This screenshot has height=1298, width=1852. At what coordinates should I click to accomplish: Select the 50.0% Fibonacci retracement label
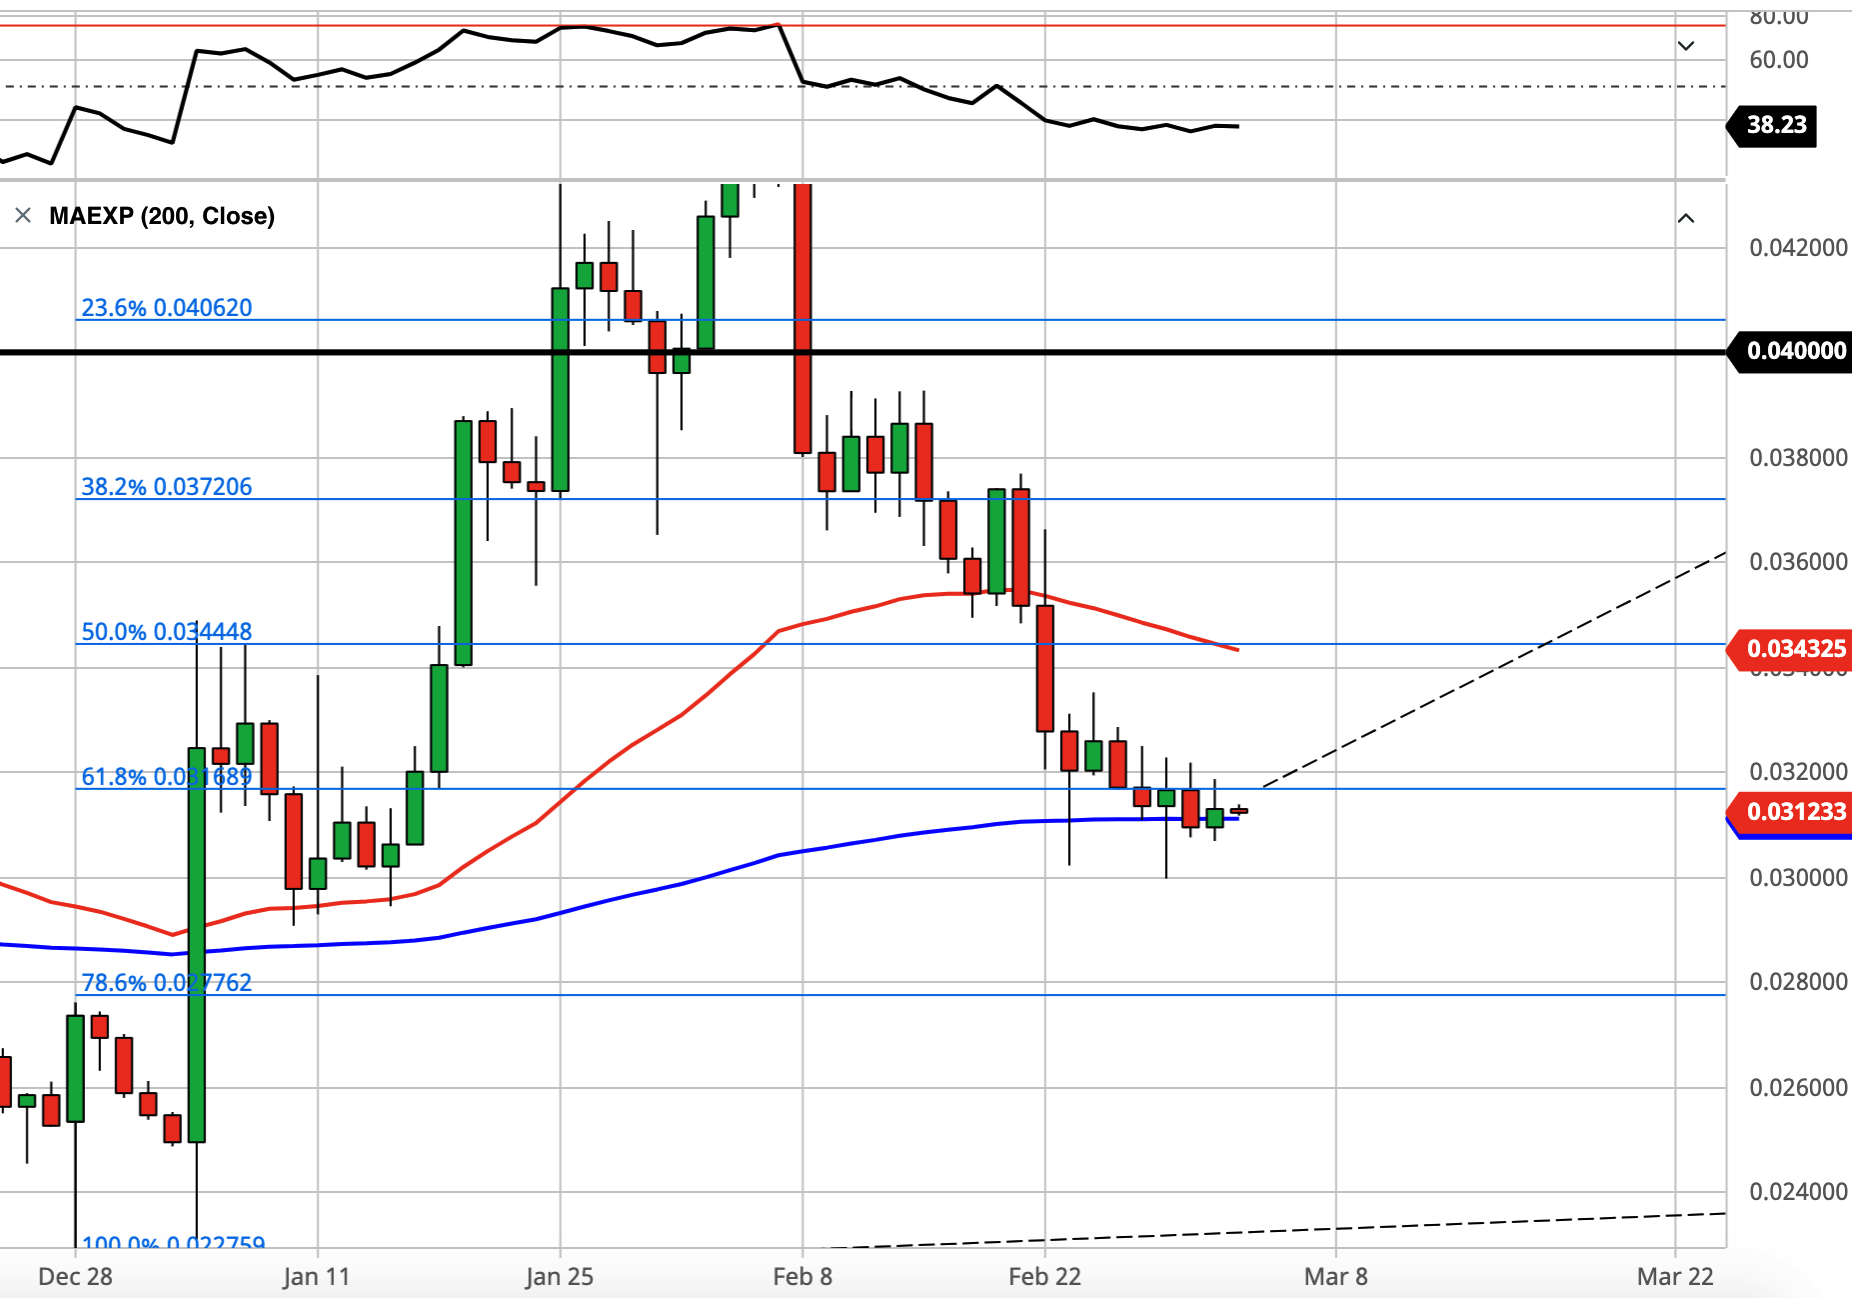pos(167,631)
